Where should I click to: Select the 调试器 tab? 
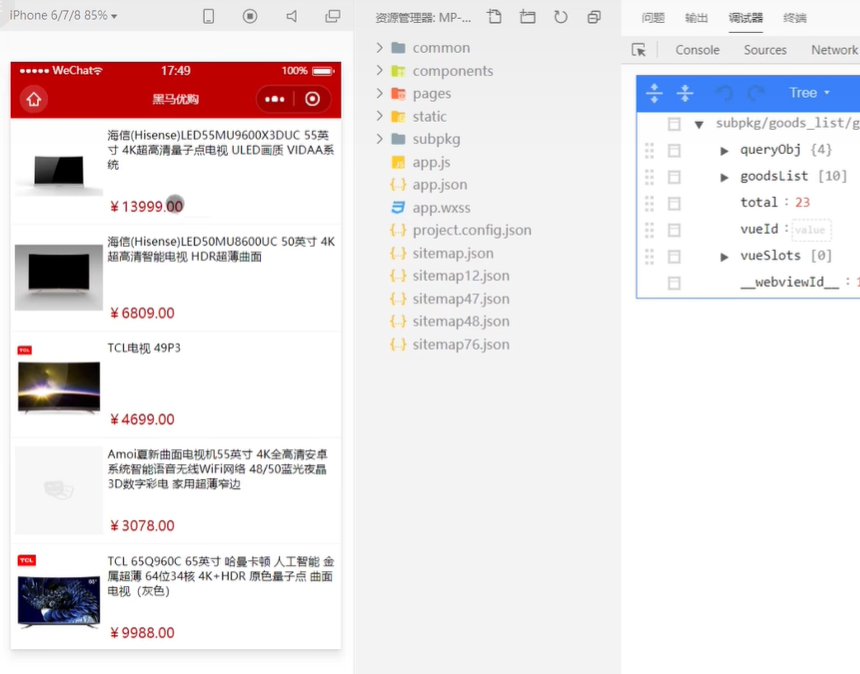(745, 18)
